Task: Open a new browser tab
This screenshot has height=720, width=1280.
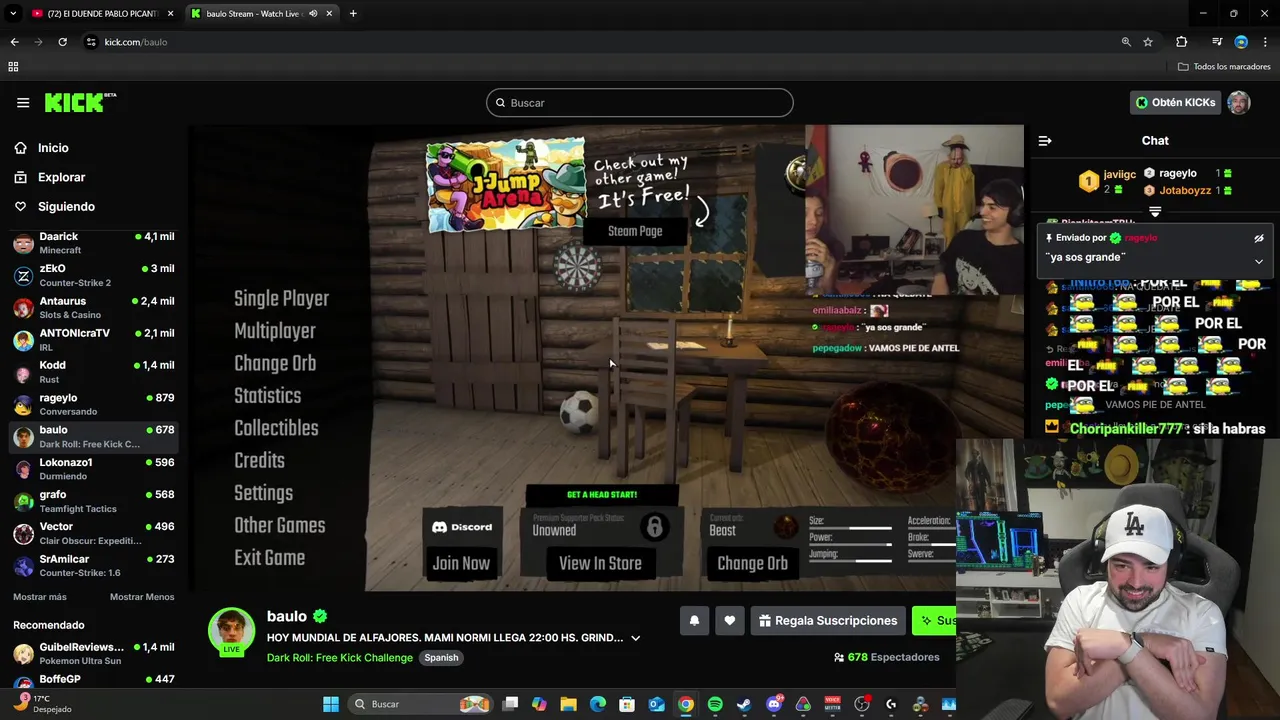Action: [353, 14]
